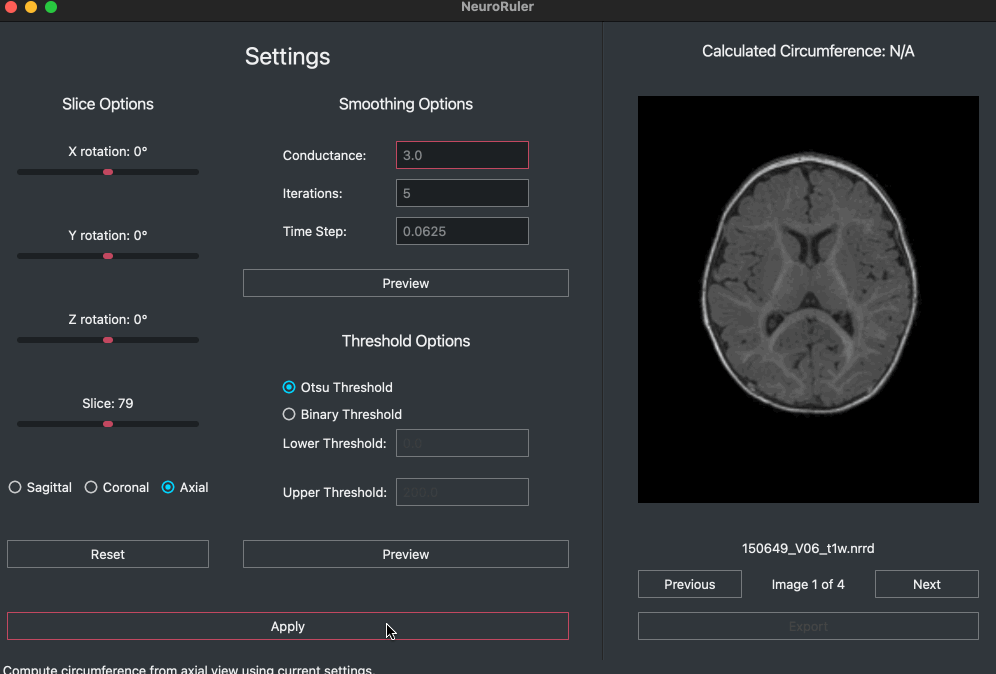
Task: Click the Smoothing Options heading
Action: click(406, 104)
